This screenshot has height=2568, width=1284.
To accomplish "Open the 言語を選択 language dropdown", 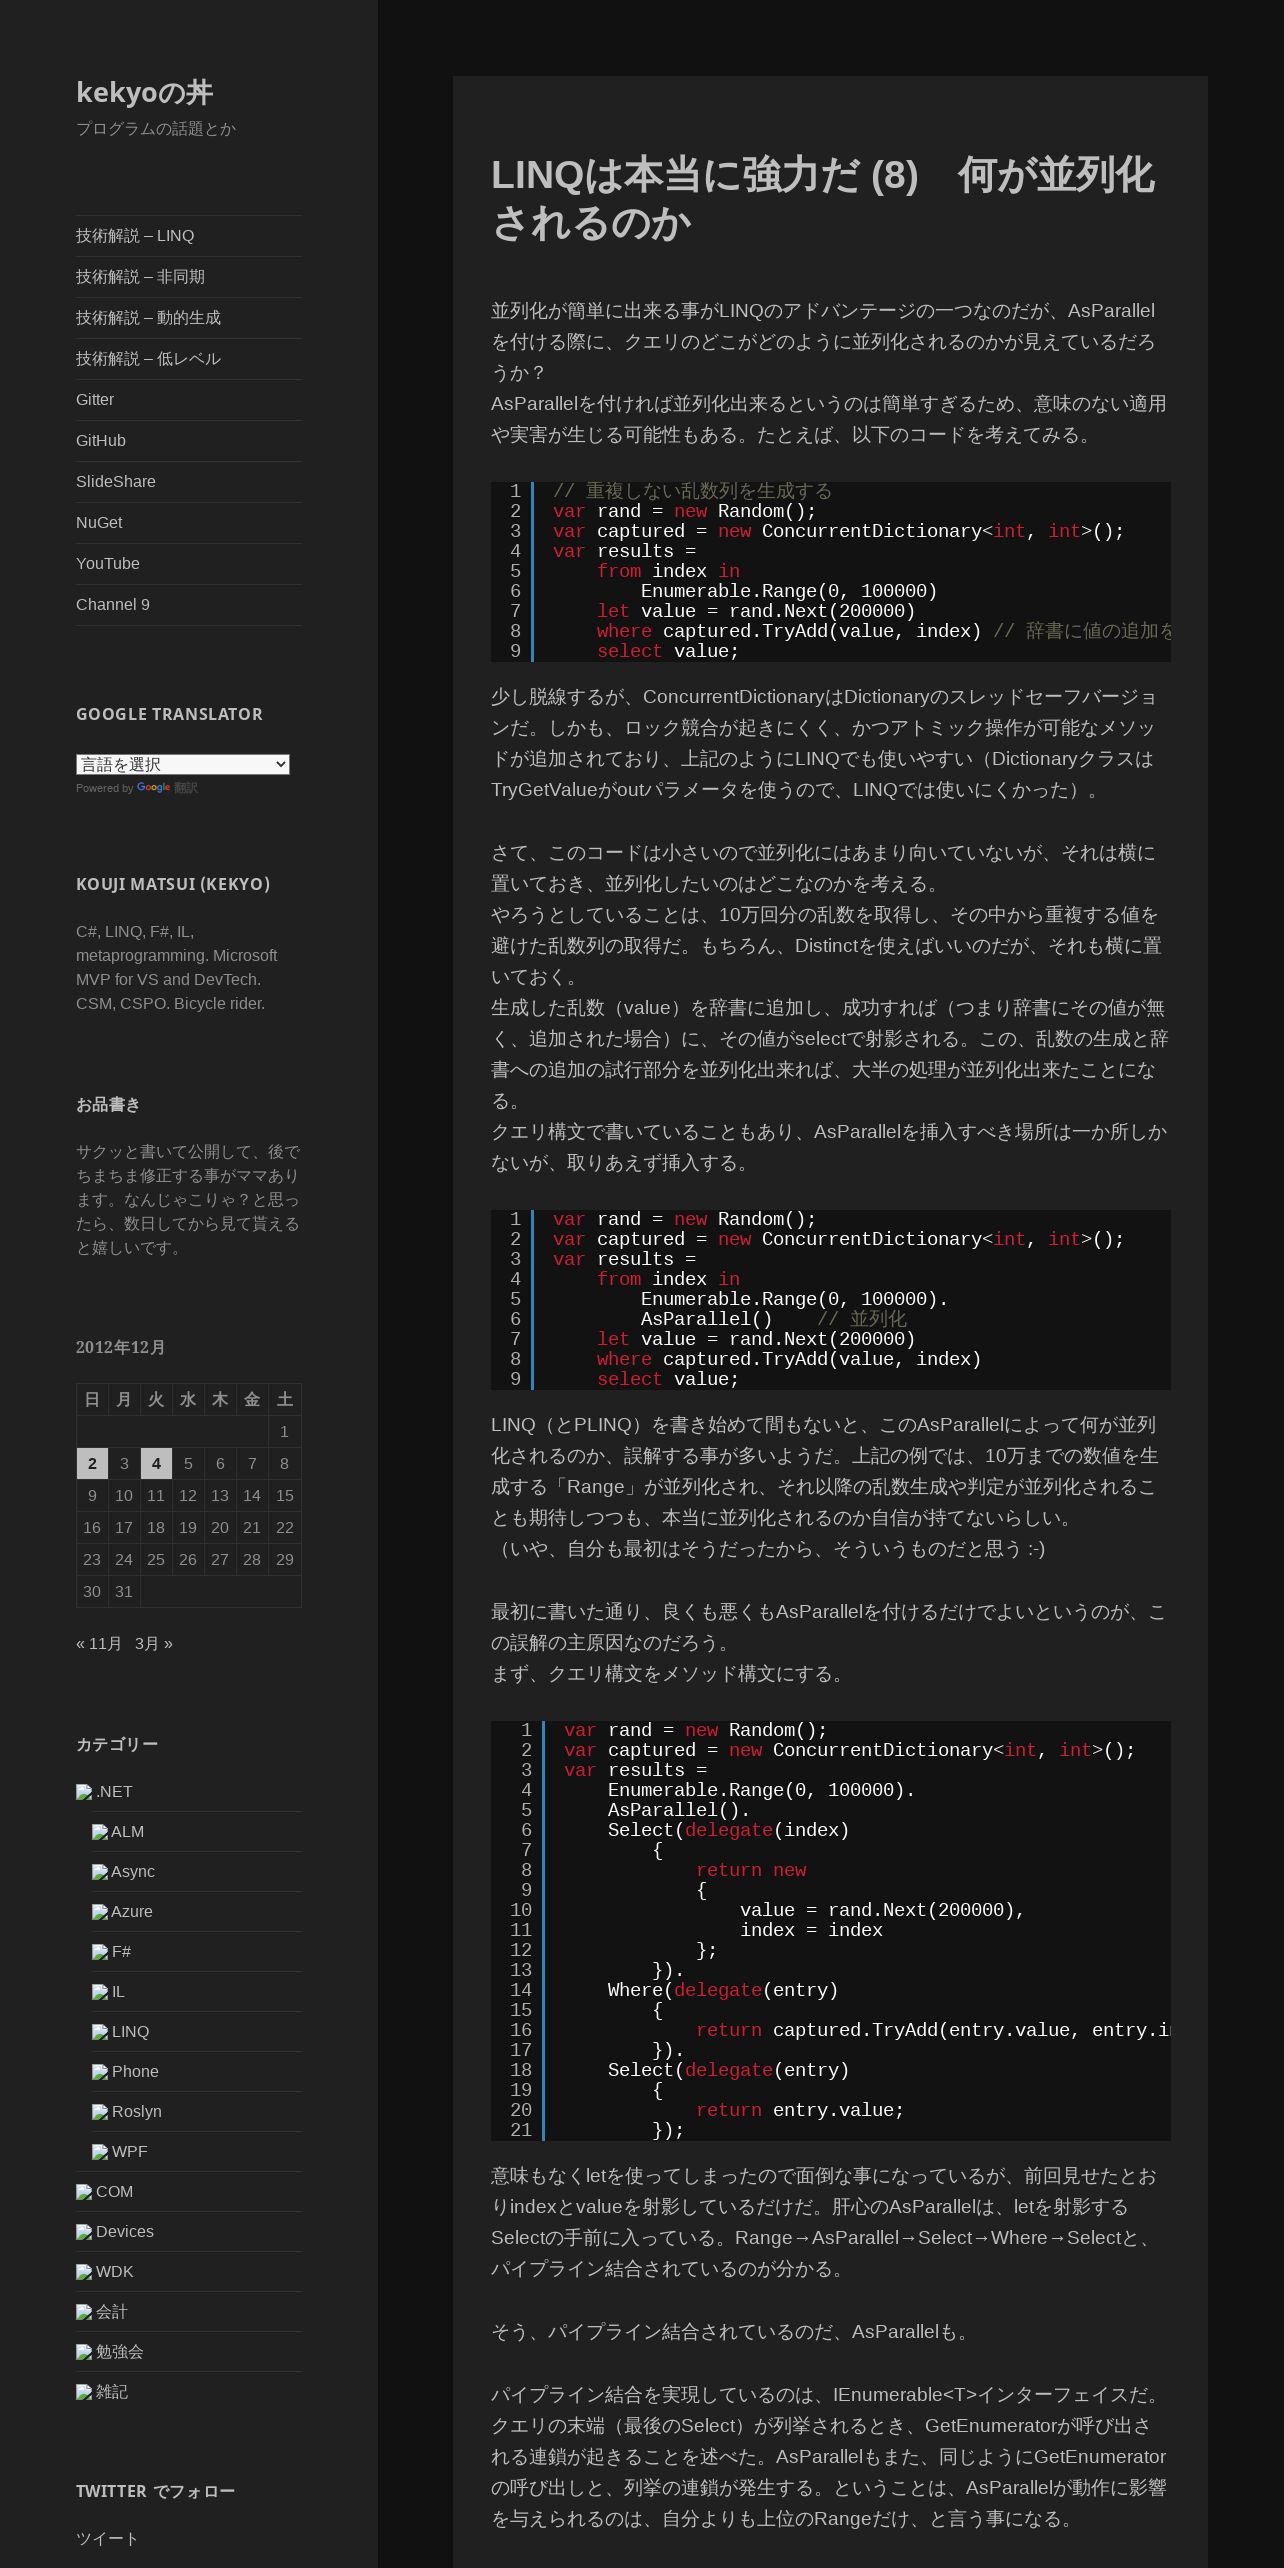I will pos(183,764).
